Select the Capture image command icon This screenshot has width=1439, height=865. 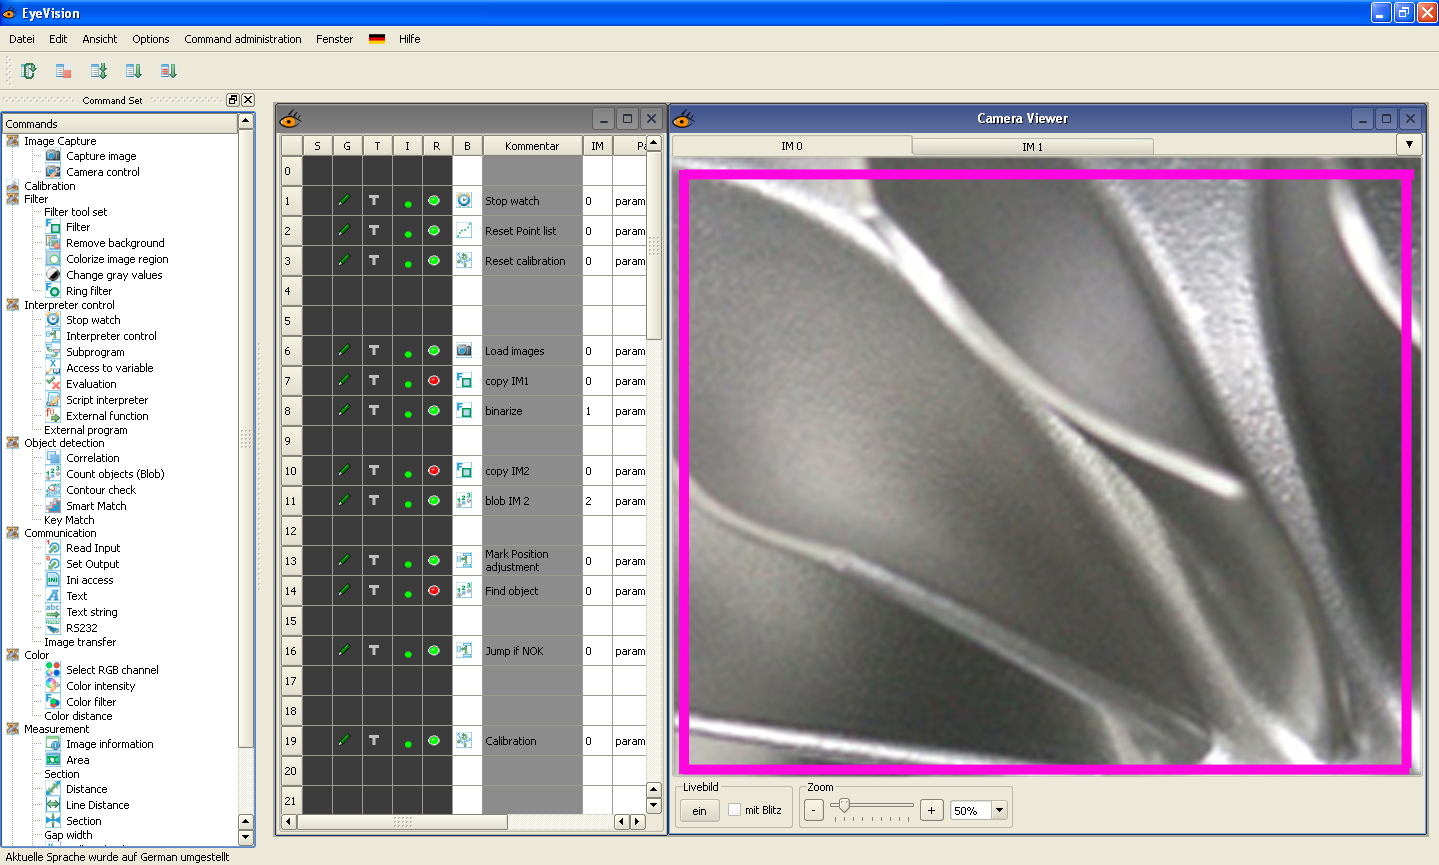[53, 156]
